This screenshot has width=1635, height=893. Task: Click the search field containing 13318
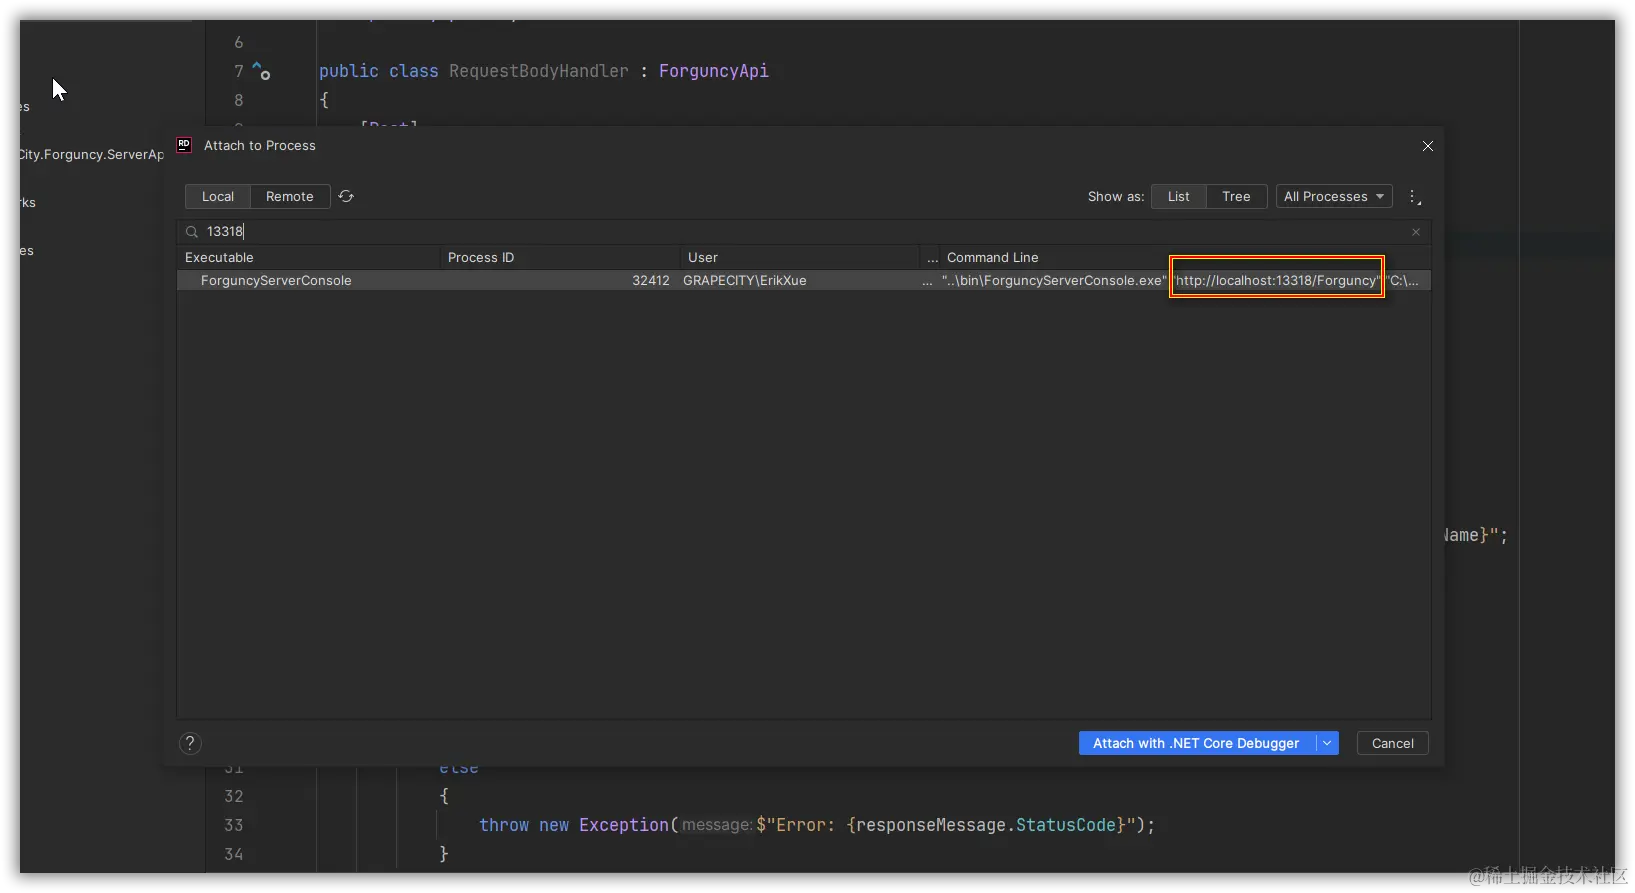(803, 232)
